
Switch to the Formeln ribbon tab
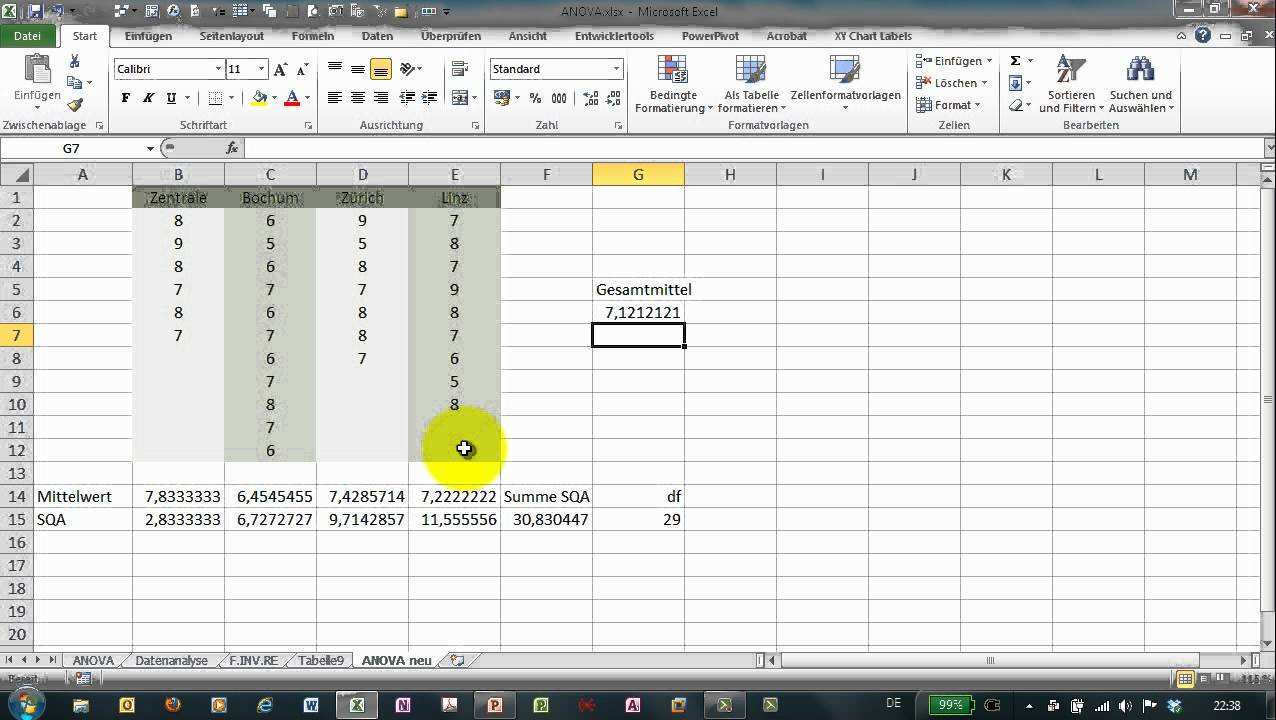(x=312, y=36)
